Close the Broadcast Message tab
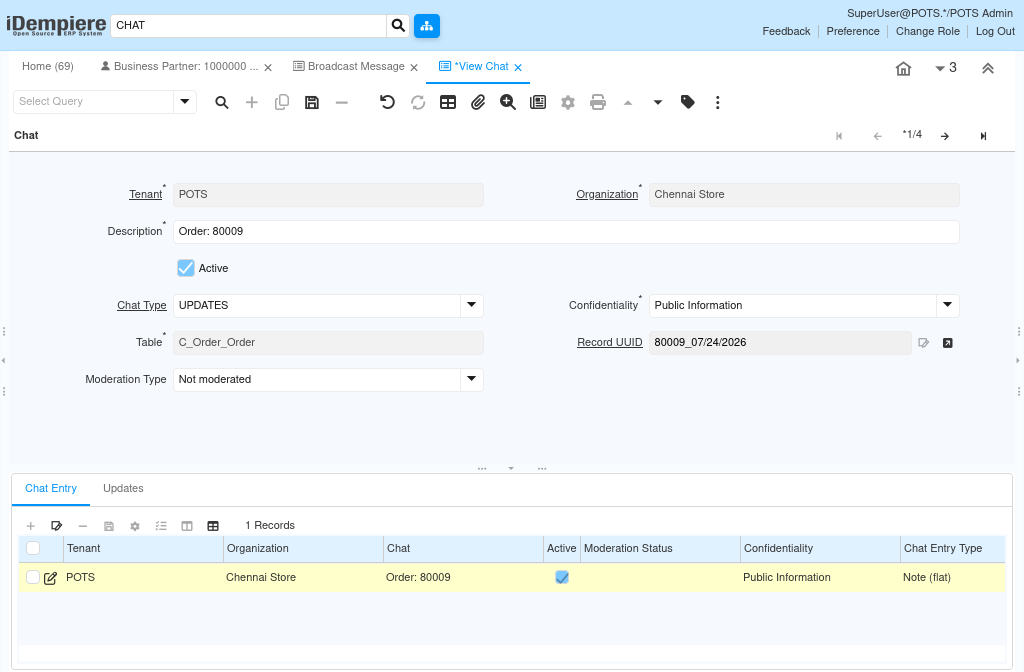The height and width of the screenshot is (672, 1024). [x=414, y=67]
